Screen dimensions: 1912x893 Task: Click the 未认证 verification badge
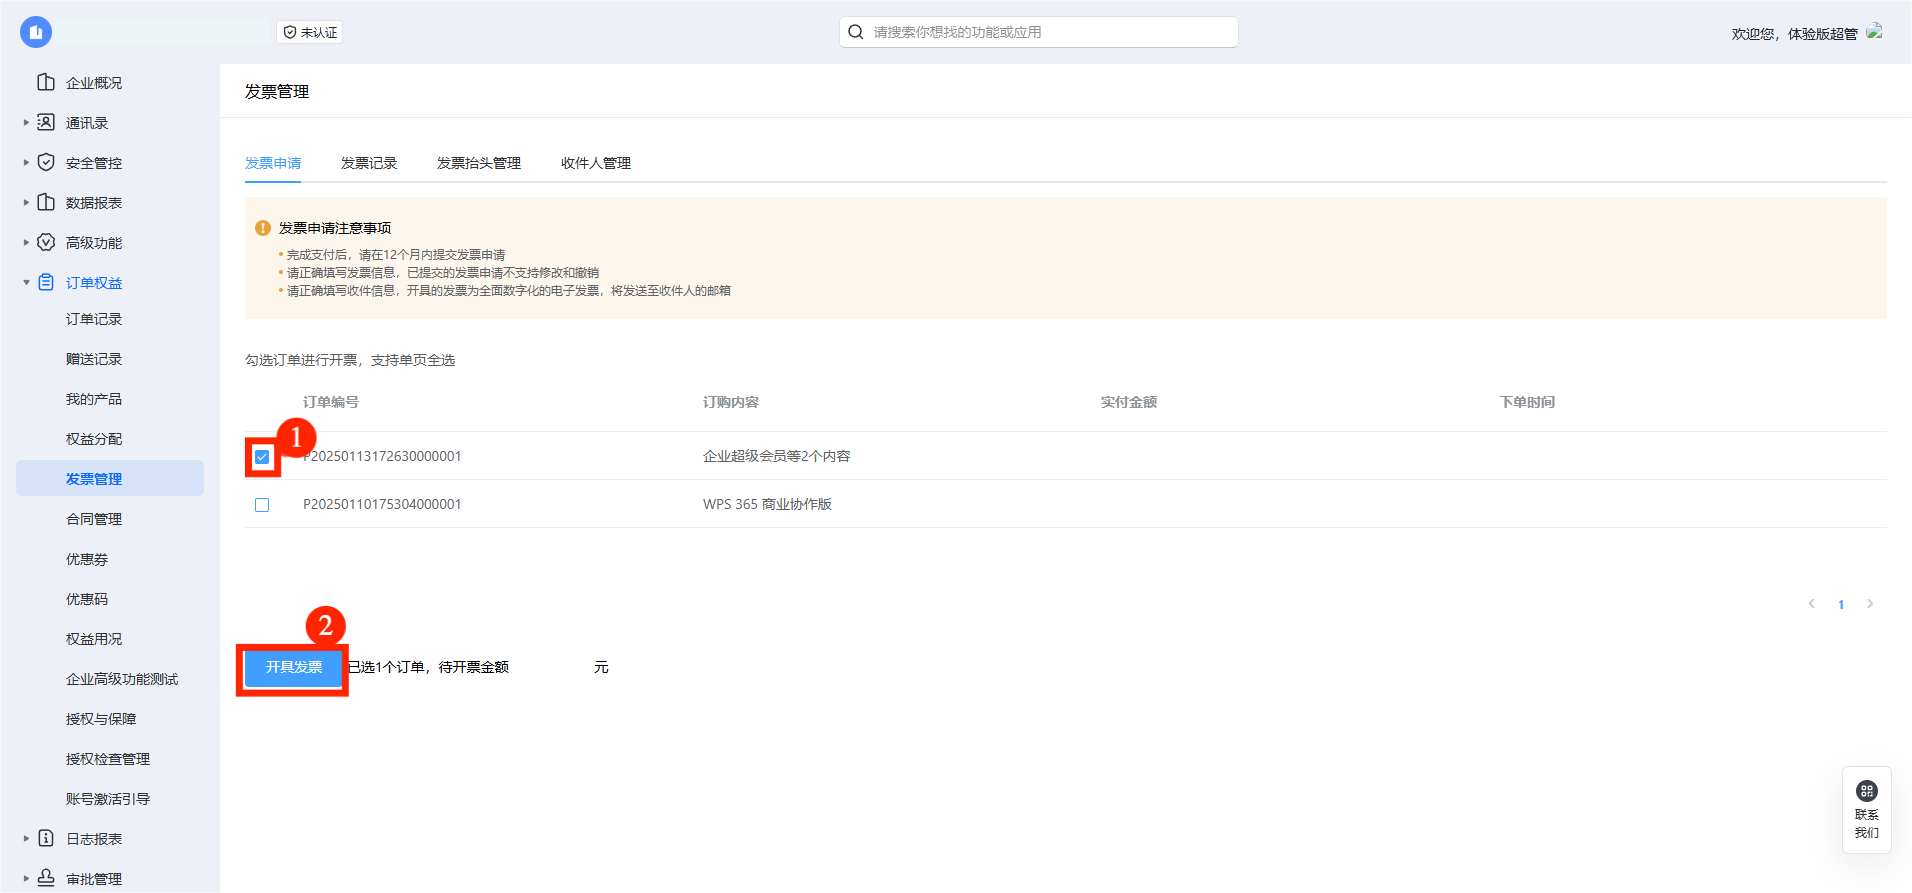(310, 32)
